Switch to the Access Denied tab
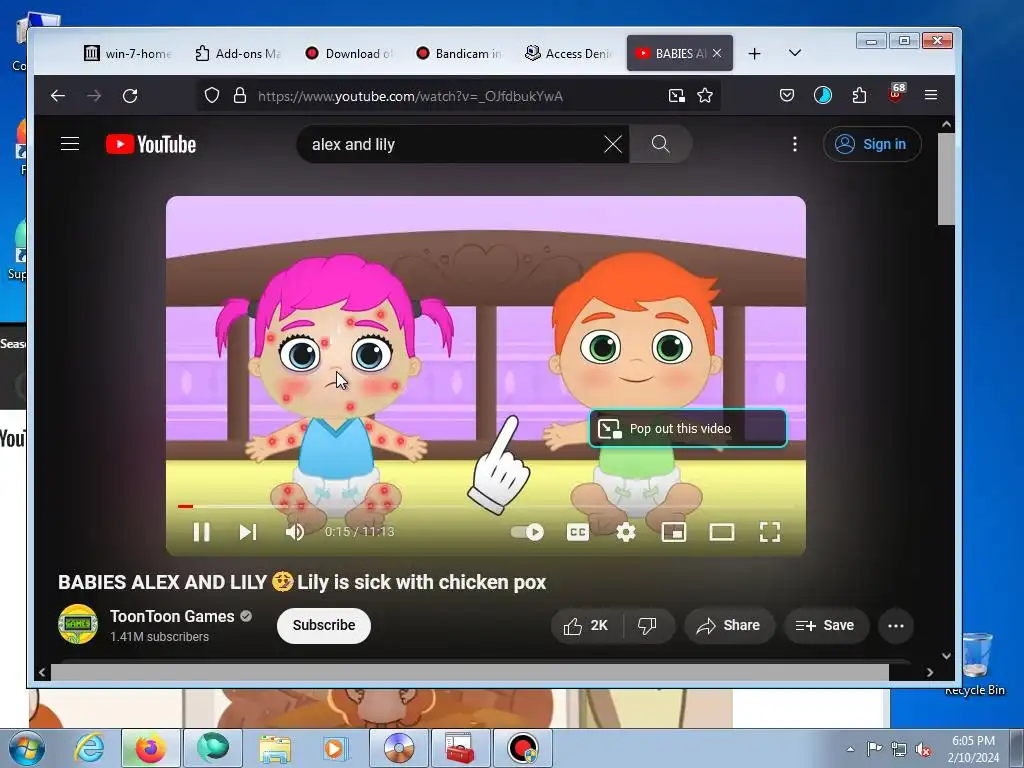This screenshot has width=1024, height=768. [569, 53]
